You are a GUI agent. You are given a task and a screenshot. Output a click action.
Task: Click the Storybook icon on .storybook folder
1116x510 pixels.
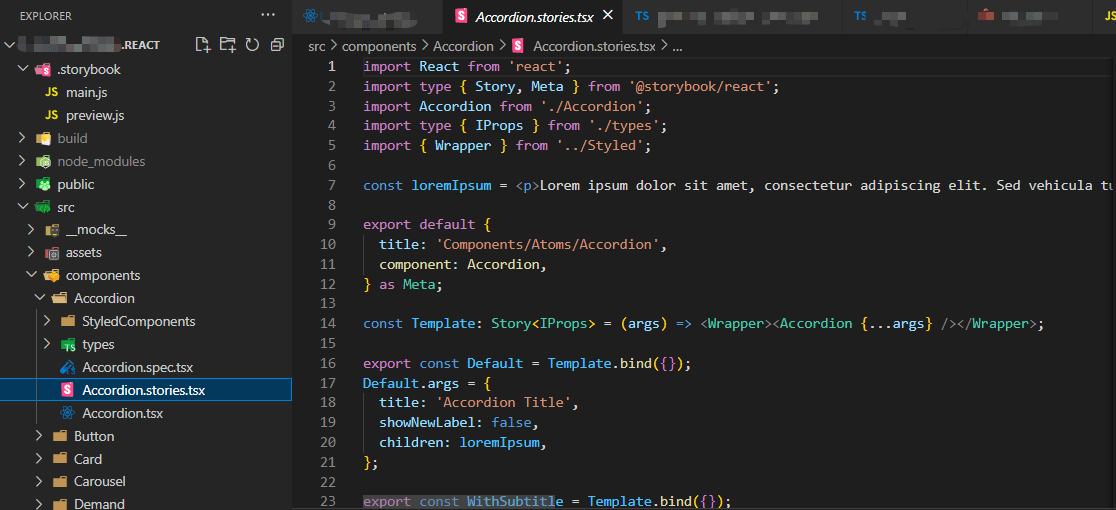43,70
